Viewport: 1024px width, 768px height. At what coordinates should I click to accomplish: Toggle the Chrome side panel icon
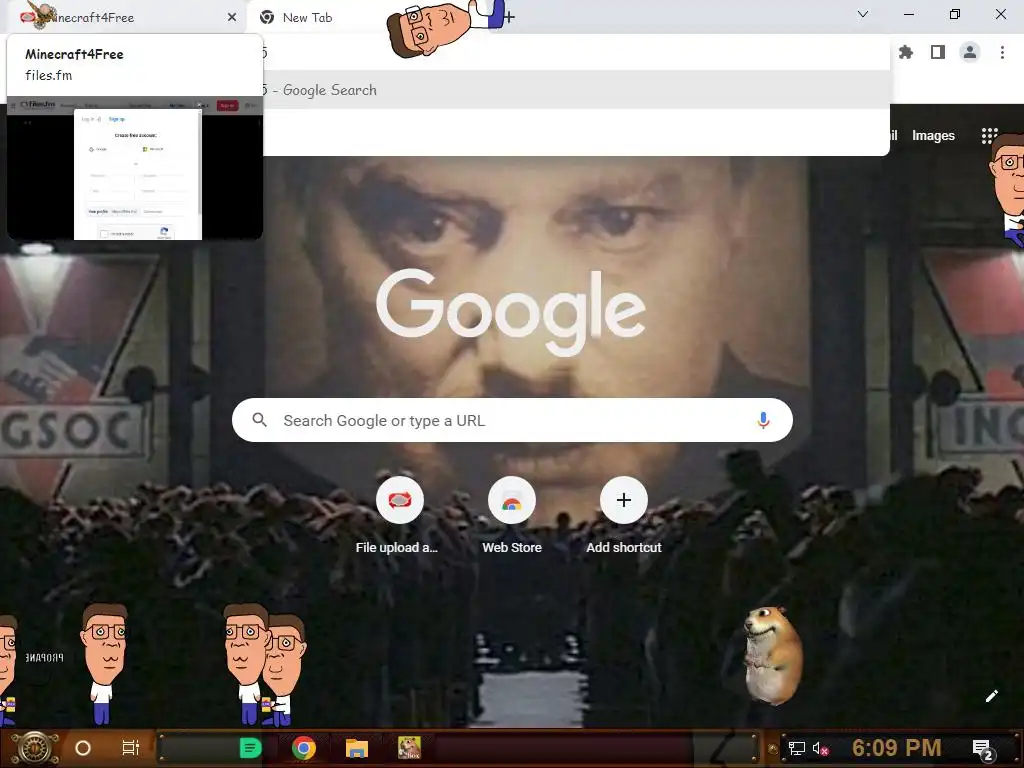click(x=938, y=52)
